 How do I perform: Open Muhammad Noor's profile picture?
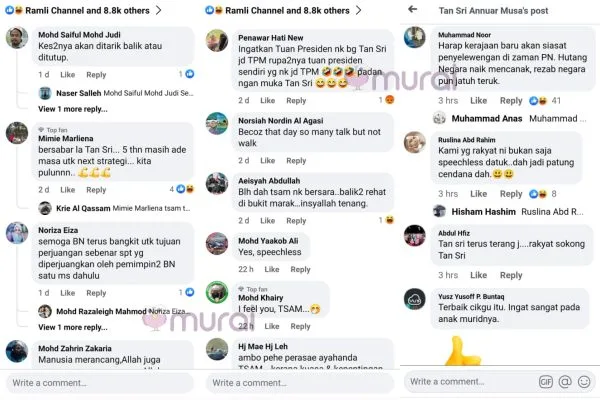(415, 38)
